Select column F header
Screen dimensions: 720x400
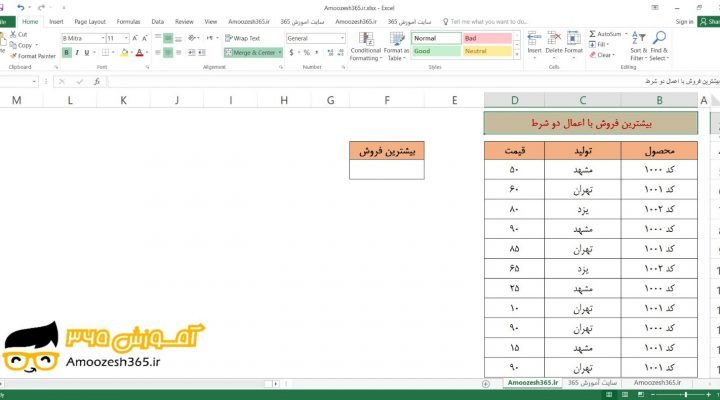(387, 100)
